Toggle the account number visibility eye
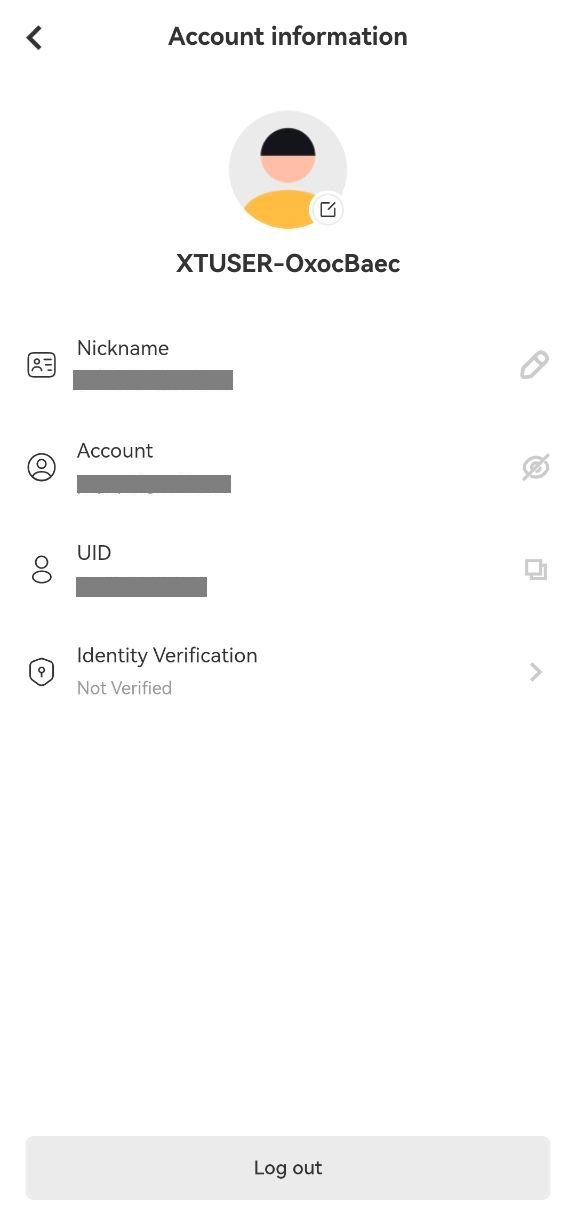The width and height of the screenshot is (576, 1232). click(x=535, y=466)
